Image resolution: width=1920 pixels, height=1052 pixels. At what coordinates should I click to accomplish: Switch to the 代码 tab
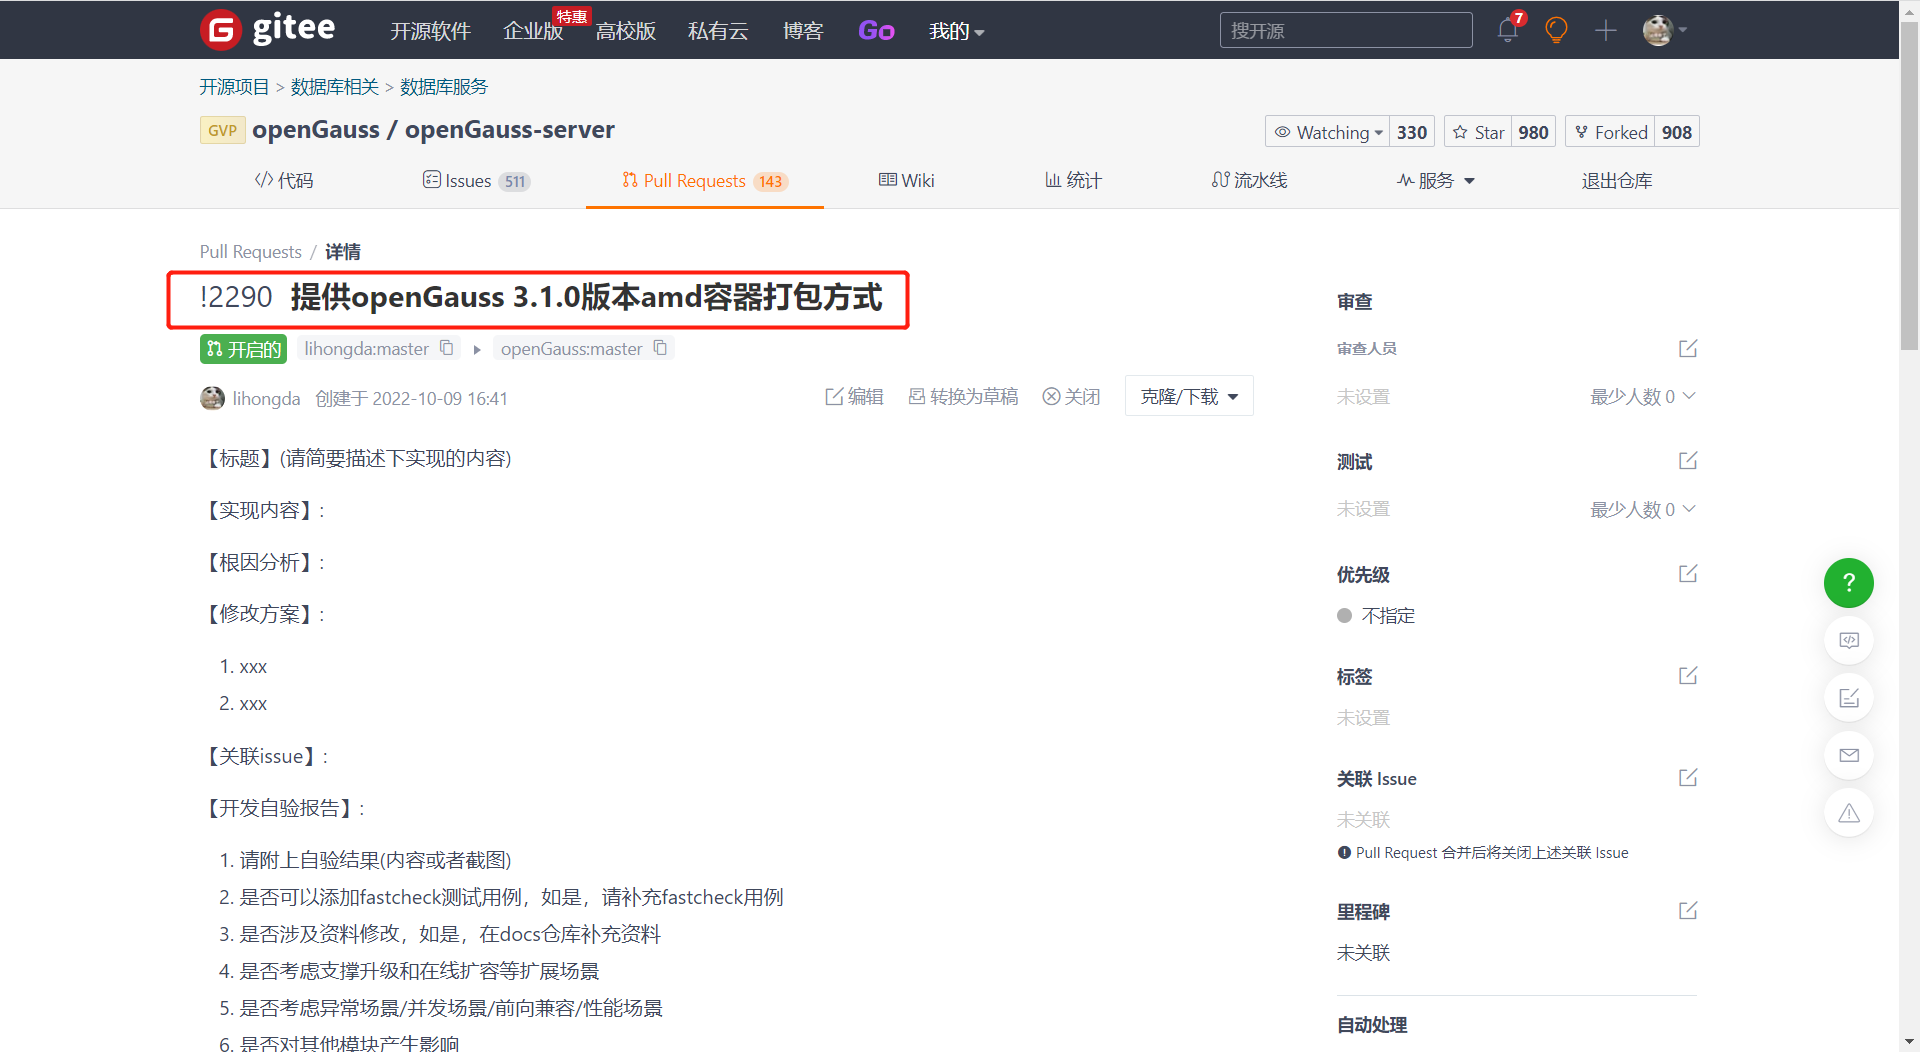tap(284, 181)
